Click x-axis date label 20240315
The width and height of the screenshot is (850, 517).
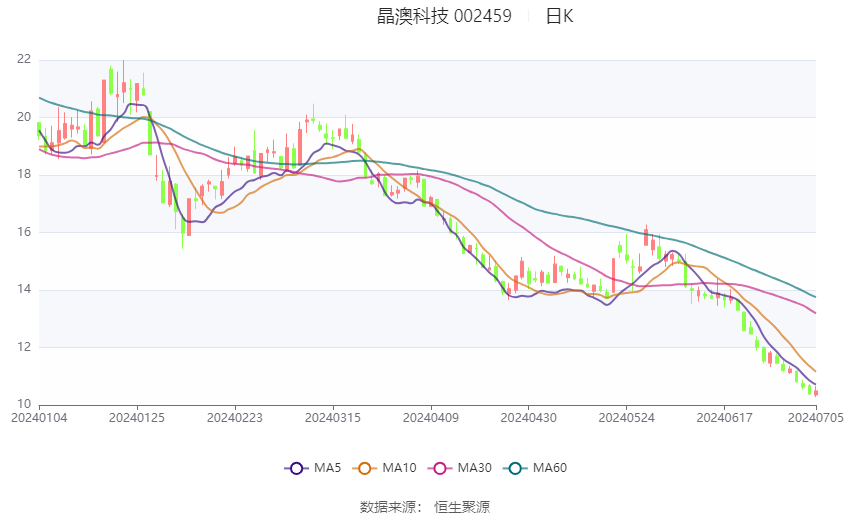pos(333,418)
